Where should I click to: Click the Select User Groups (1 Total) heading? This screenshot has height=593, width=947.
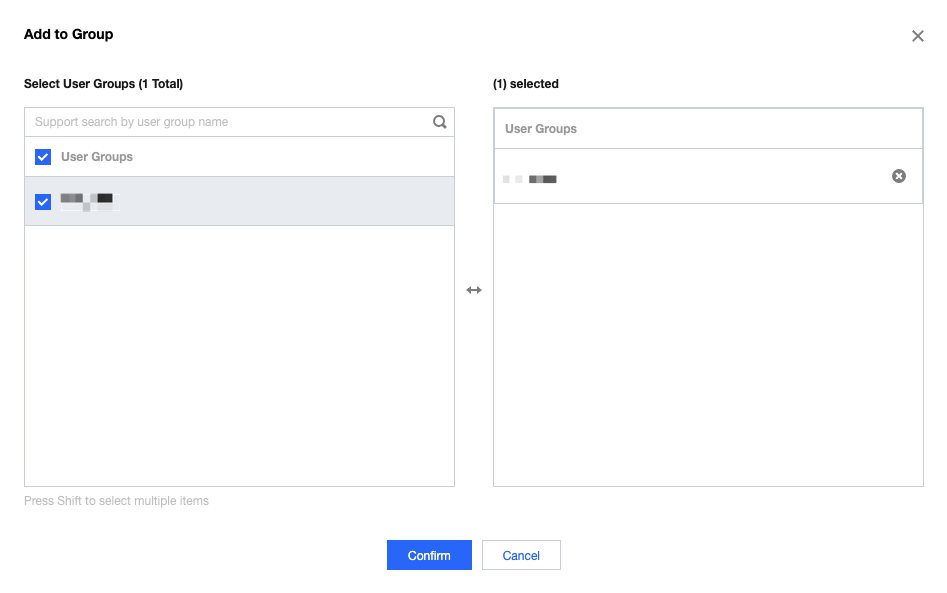pos(103,84)
